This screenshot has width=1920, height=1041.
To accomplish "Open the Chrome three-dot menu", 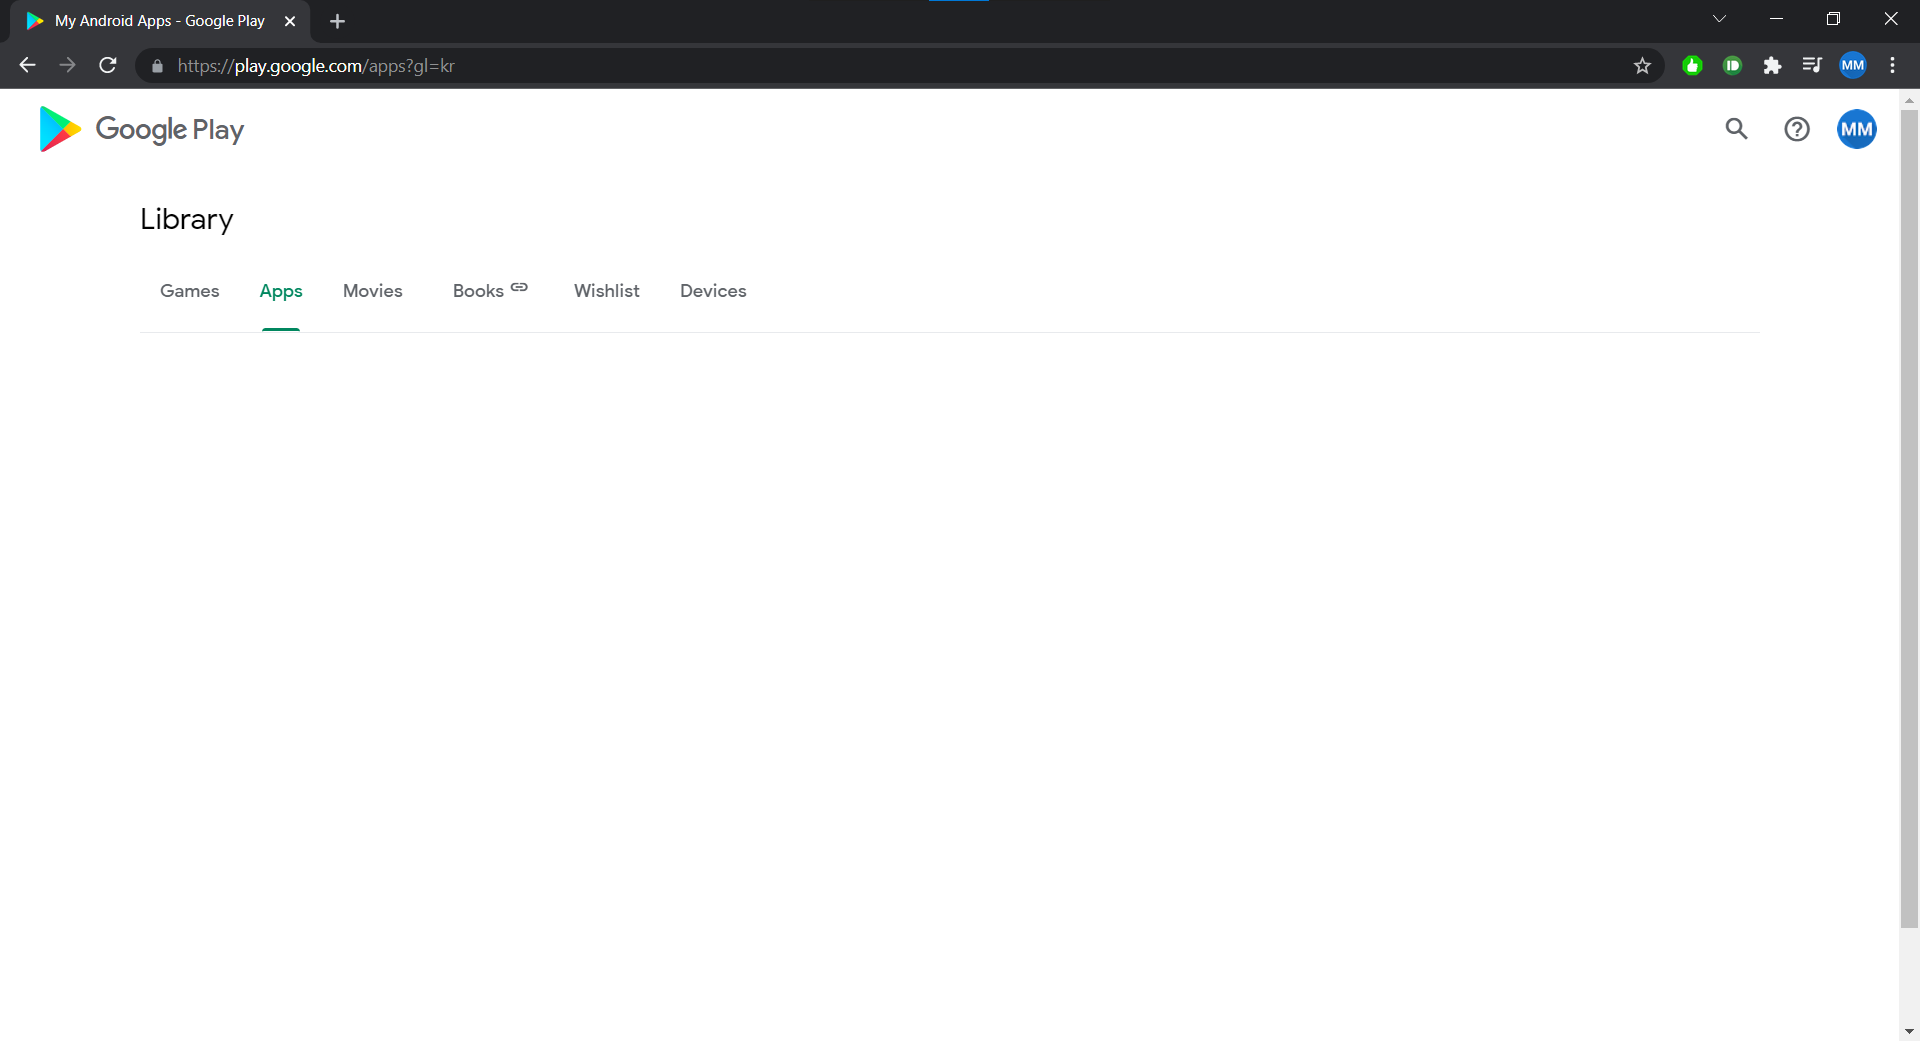I will pyautogui.click(x=1892, y=65).
